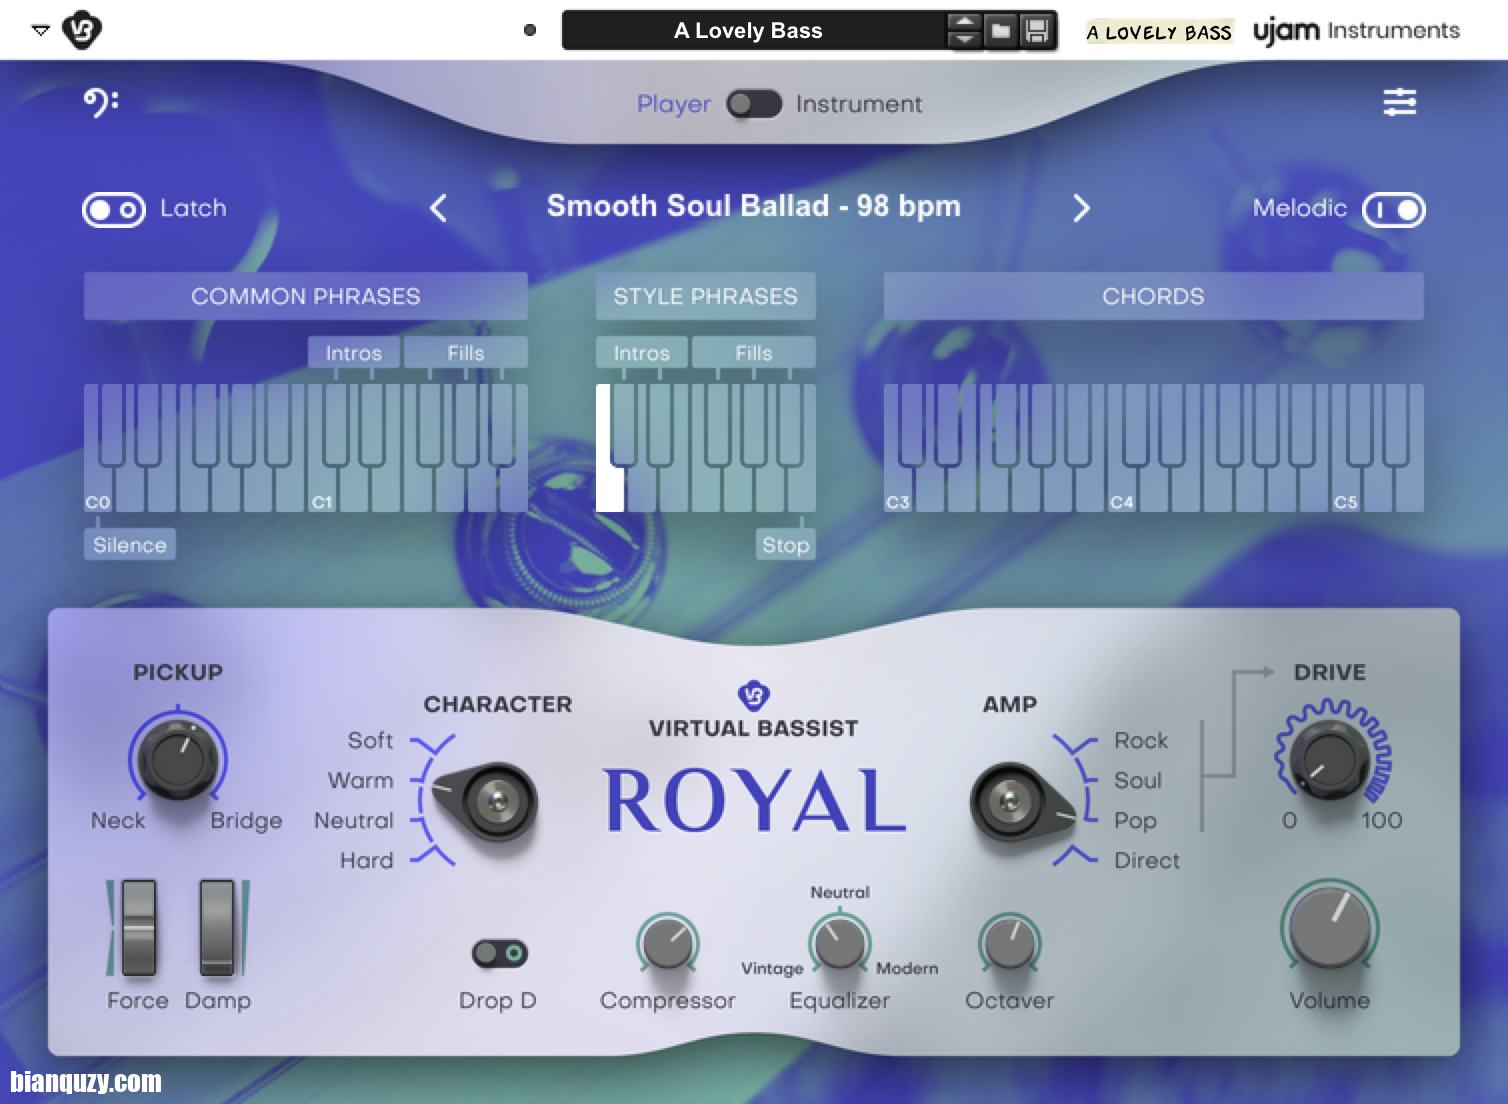The image size is (1508, 1104).
Task: Select Player mode label
Action: [673, 104]
